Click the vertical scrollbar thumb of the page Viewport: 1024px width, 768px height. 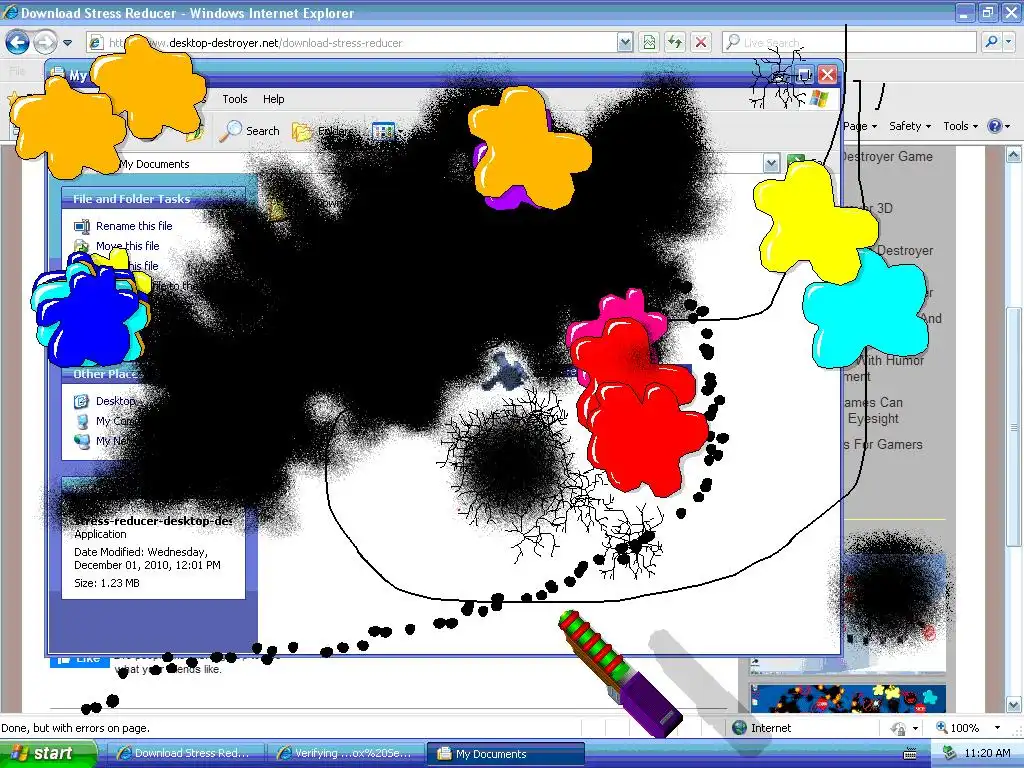tap(1014, 427)
